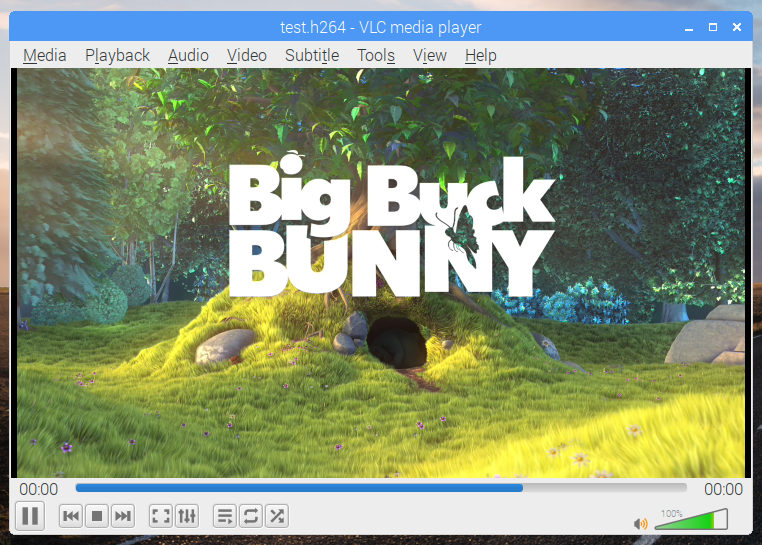This screenshot has width=762, height=545.
Task: Click the test.h264 window title bar
Action: pos(381,27)
